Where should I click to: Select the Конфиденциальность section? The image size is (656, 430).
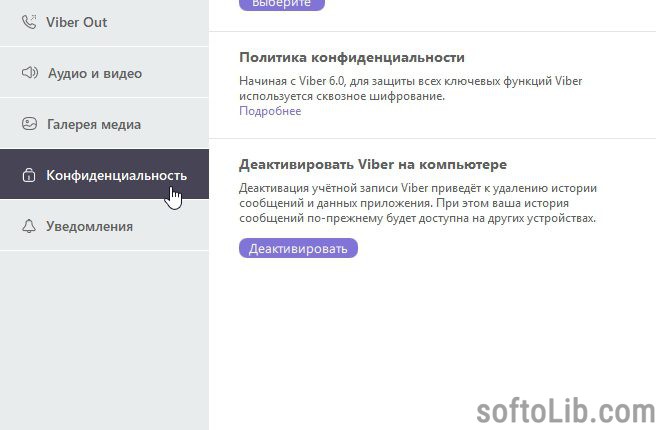(x=104, y=174)
